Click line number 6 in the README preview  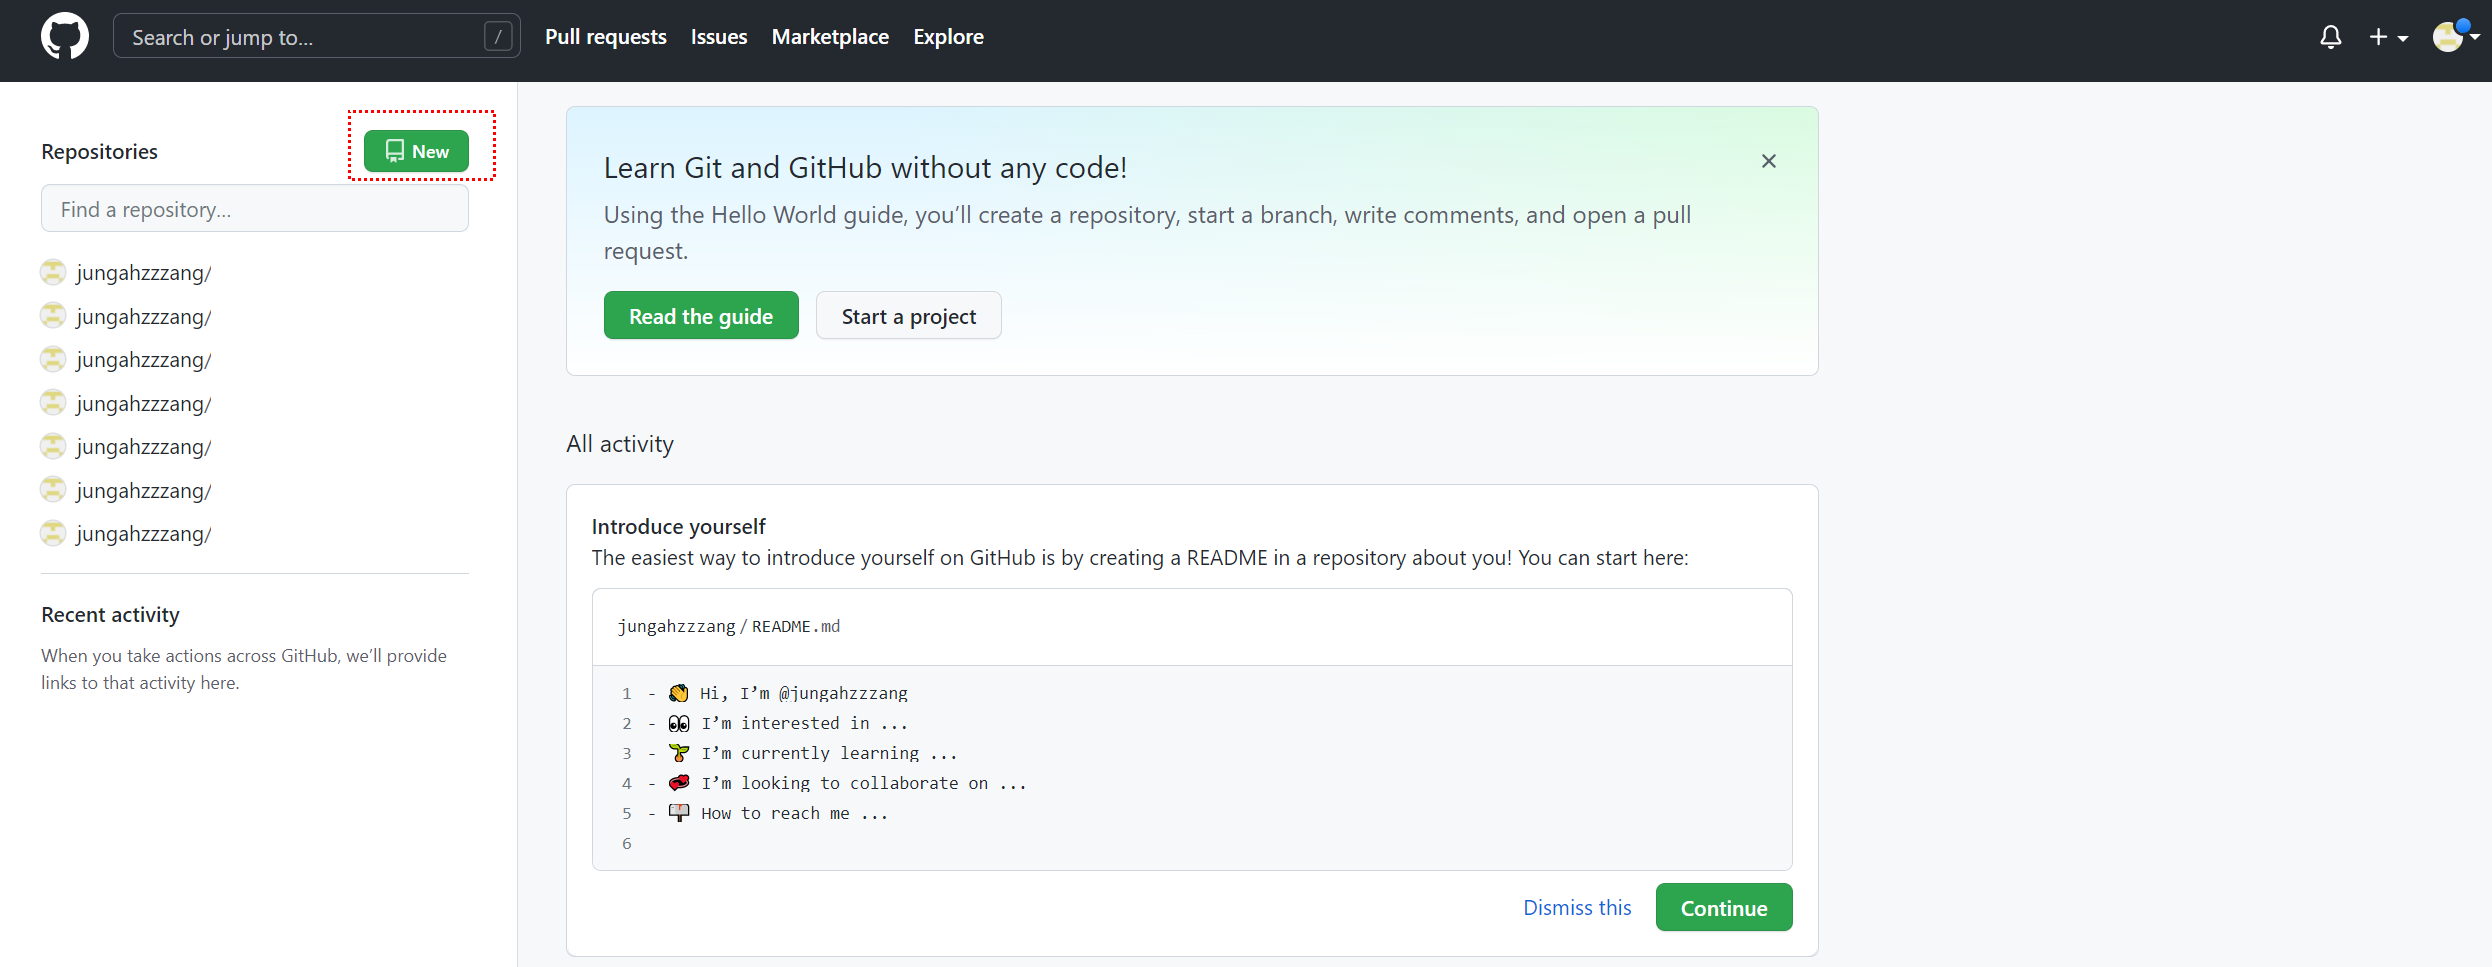click(x=627, y=843)
